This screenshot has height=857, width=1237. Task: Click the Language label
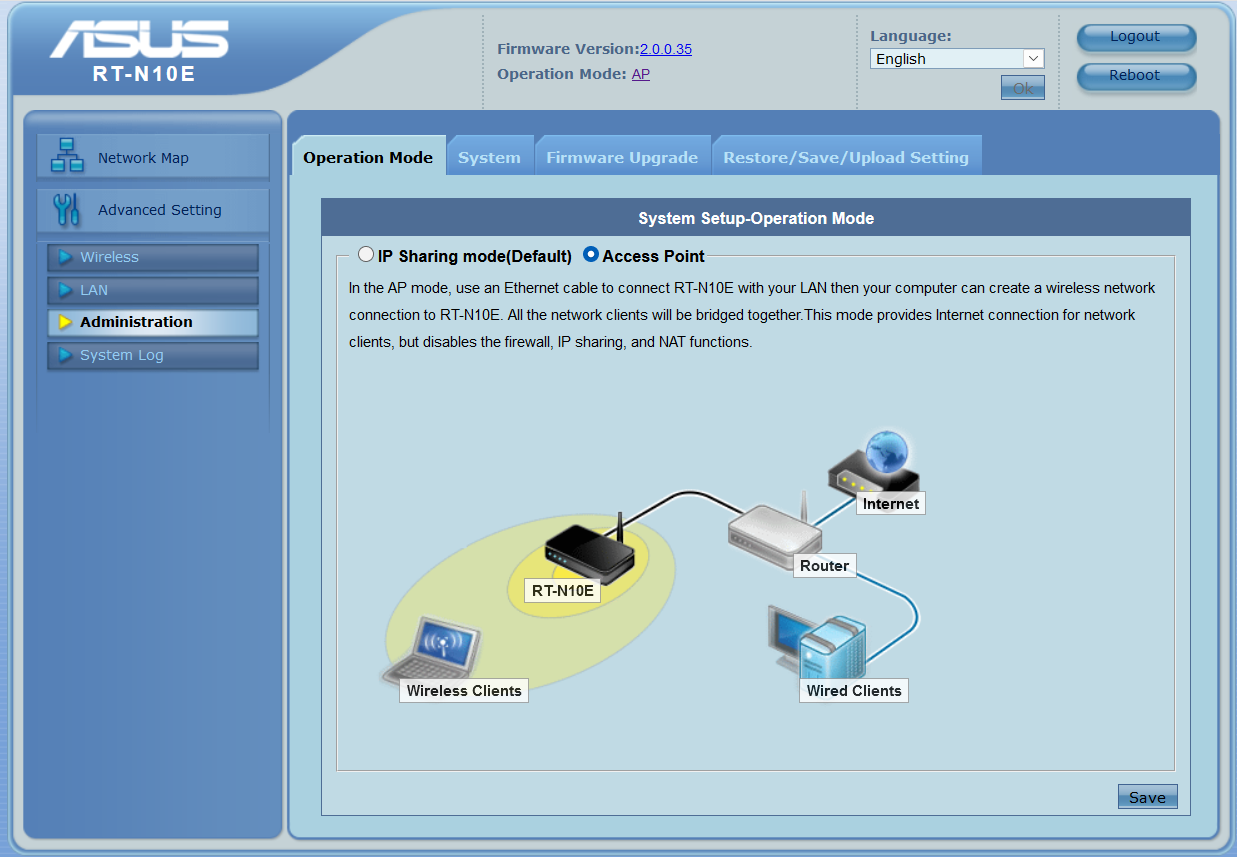[x=911, y=36]
